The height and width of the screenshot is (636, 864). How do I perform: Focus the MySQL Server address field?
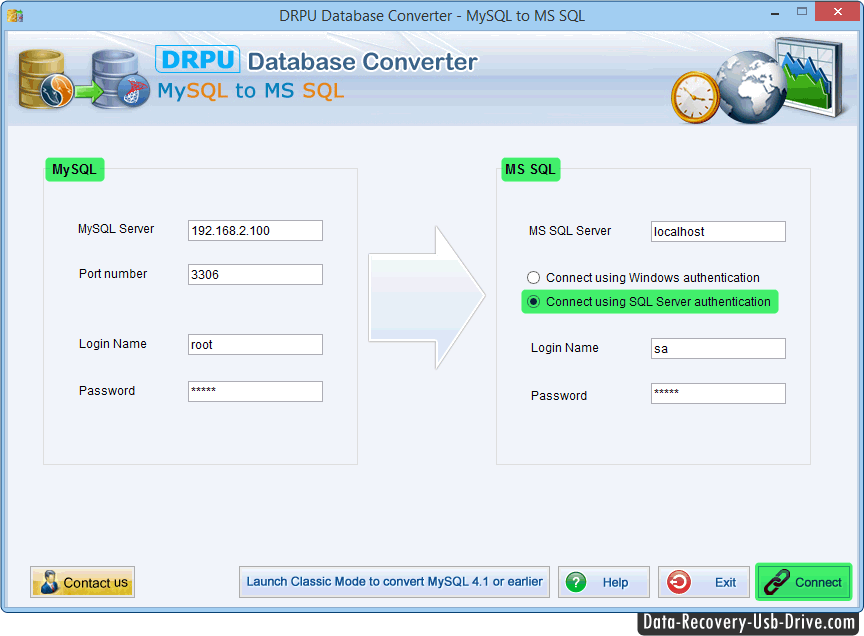tap(255, 230)
